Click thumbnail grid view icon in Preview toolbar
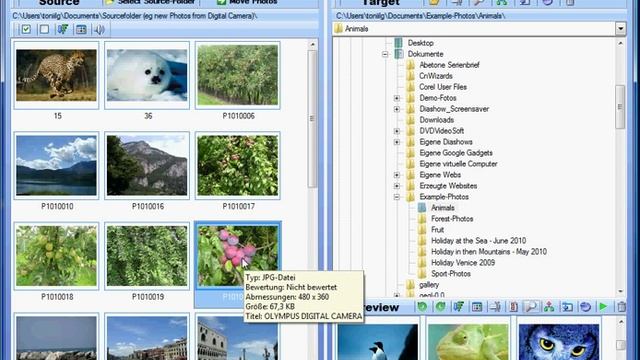This screenshot has width=640, height=360. pos(477,307)
